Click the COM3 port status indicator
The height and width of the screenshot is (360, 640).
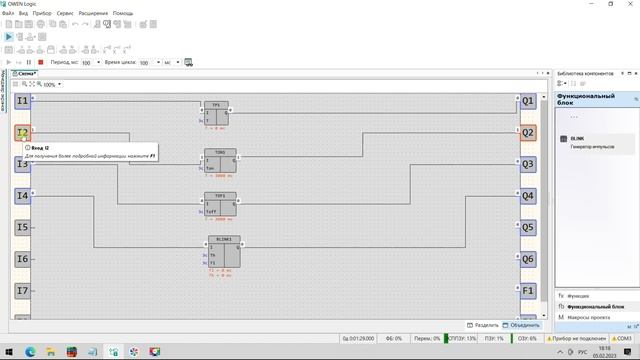pyautogui.click(x=621, y=338)
